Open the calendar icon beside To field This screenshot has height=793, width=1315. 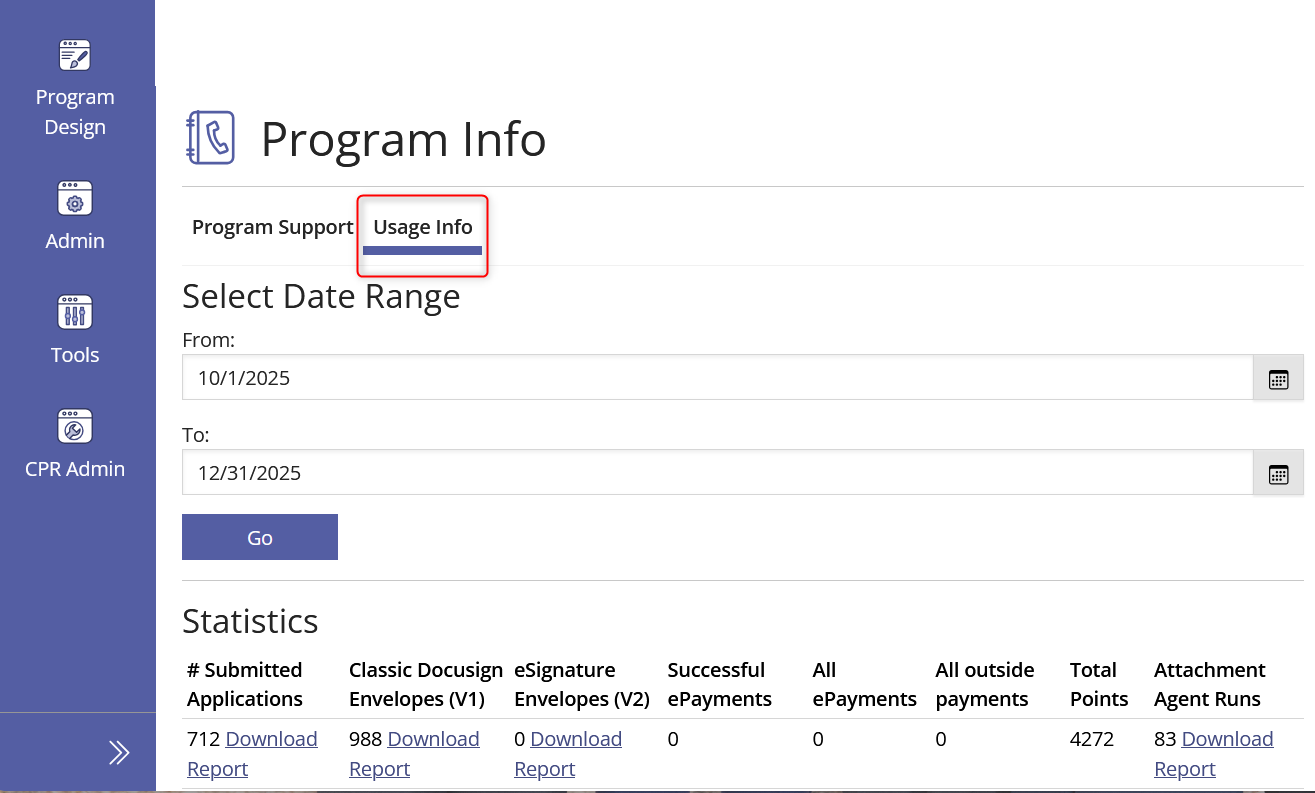point(1278,473)
